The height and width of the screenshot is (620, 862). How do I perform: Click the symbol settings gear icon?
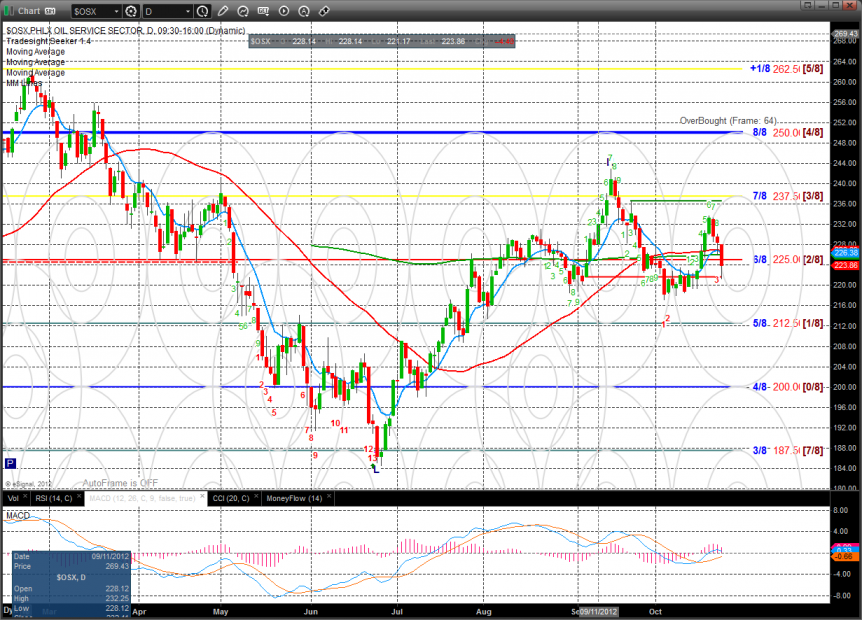tap(131, 11)
